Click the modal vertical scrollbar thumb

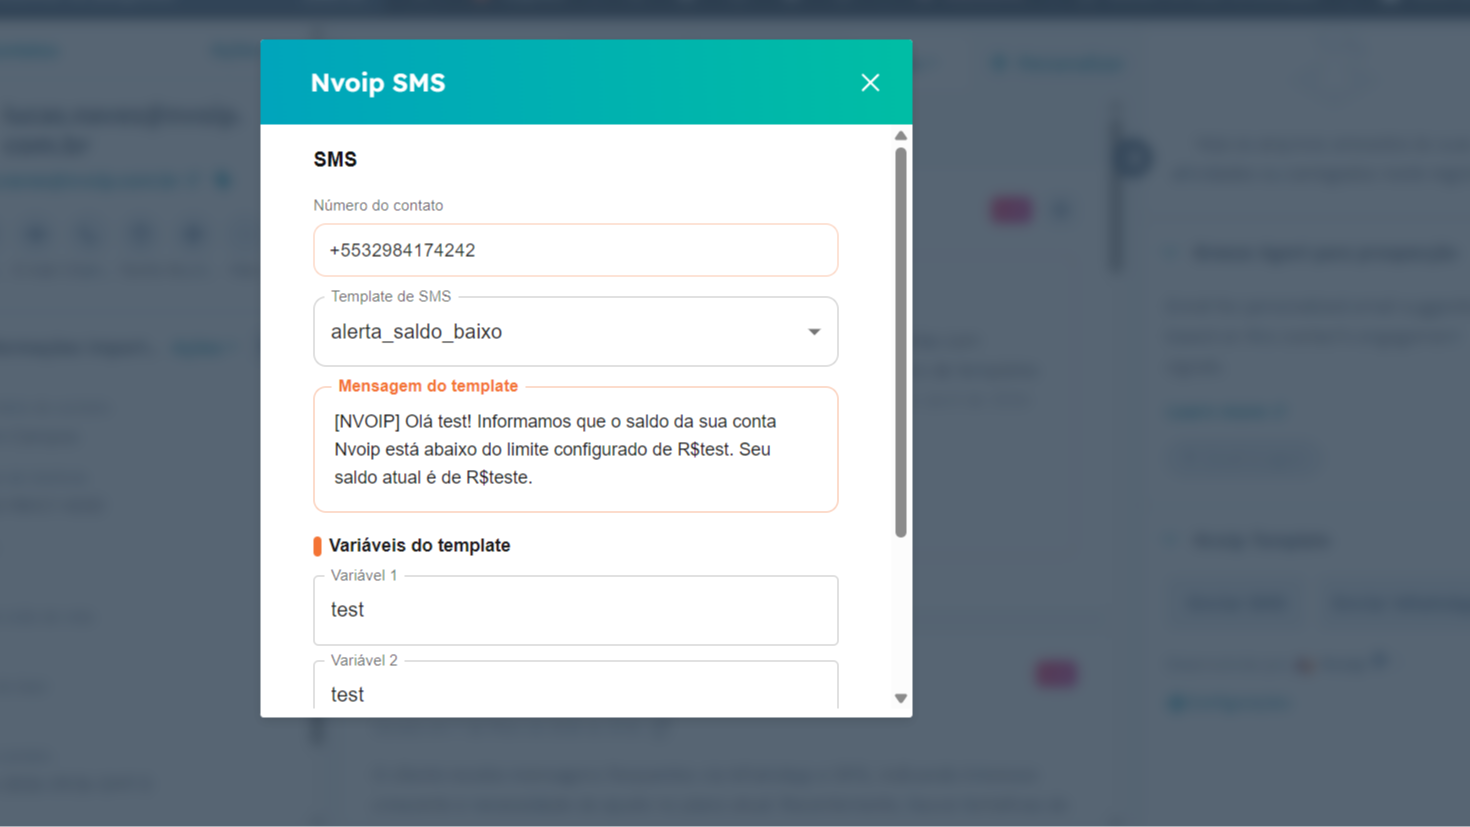pos(901,343)
